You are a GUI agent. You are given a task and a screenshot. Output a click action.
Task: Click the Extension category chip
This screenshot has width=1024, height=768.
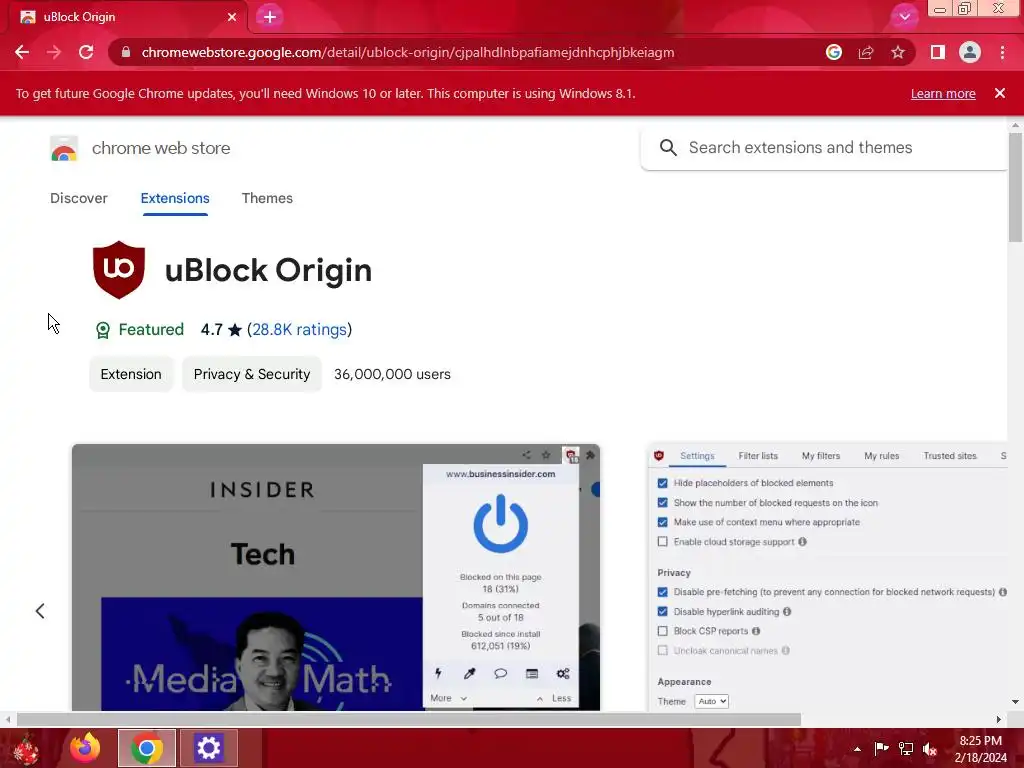click(x=131, y=374)
